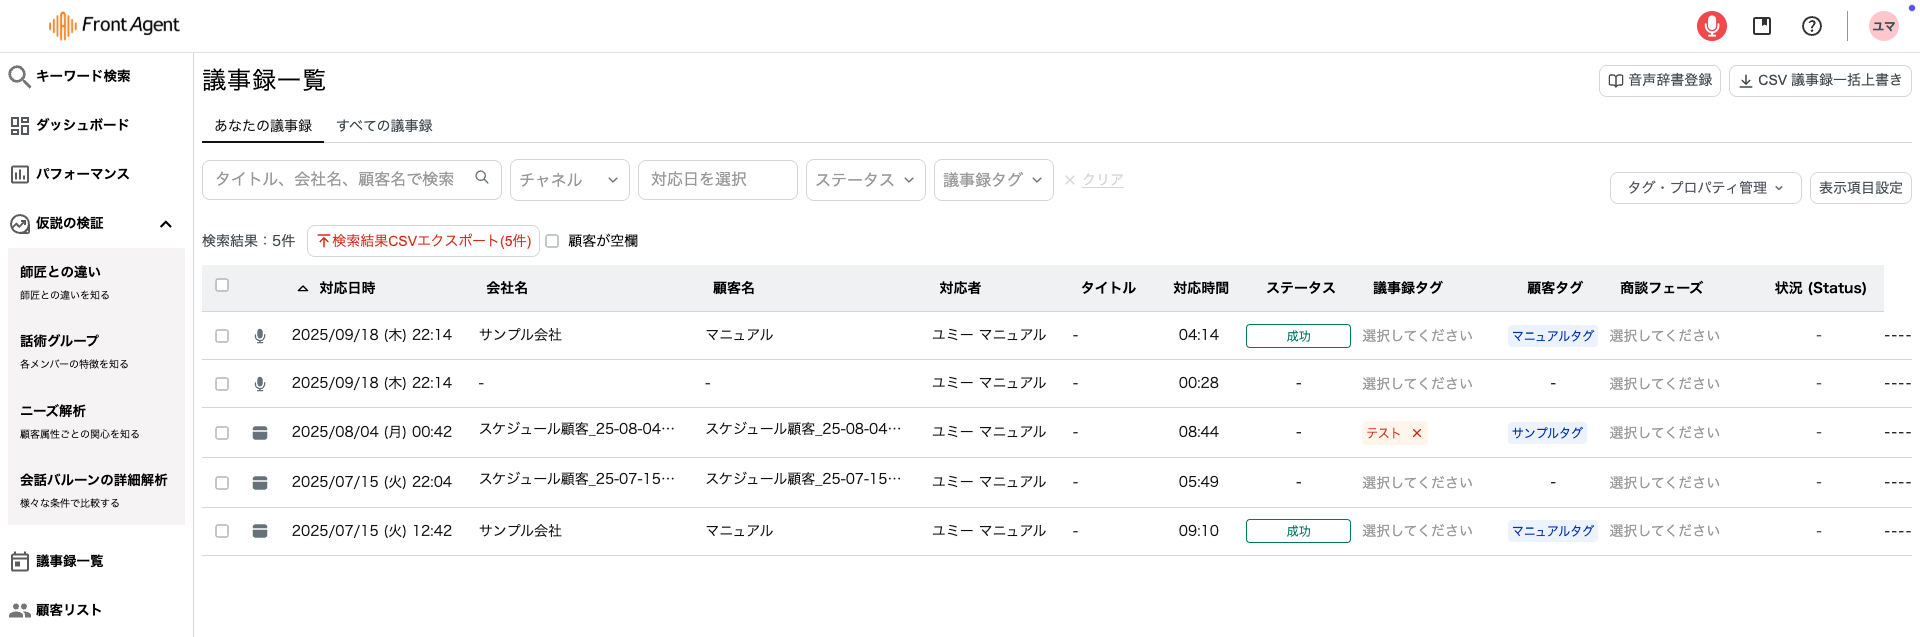Open the タグ・プロパティ管理 dropdown
This screenshot has width=1920, height=637.
1704,188
